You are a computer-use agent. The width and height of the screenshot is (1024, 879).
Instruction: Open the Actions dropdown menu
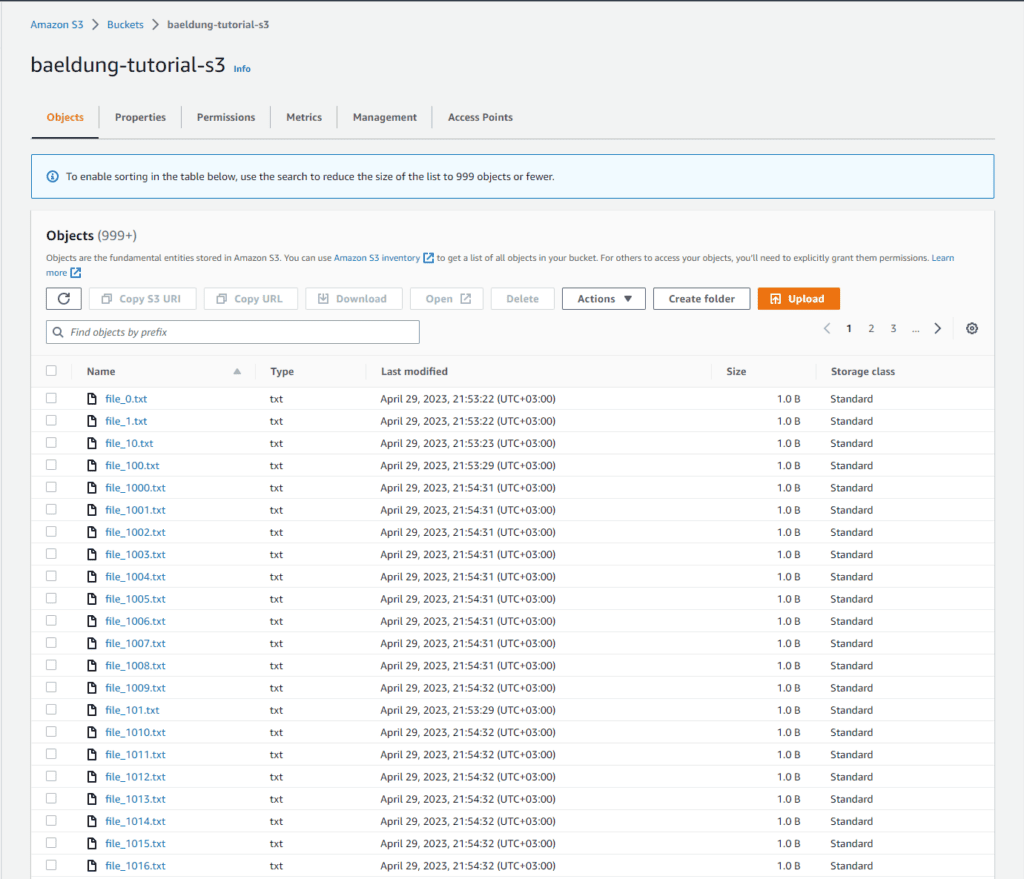pos(603,298)
